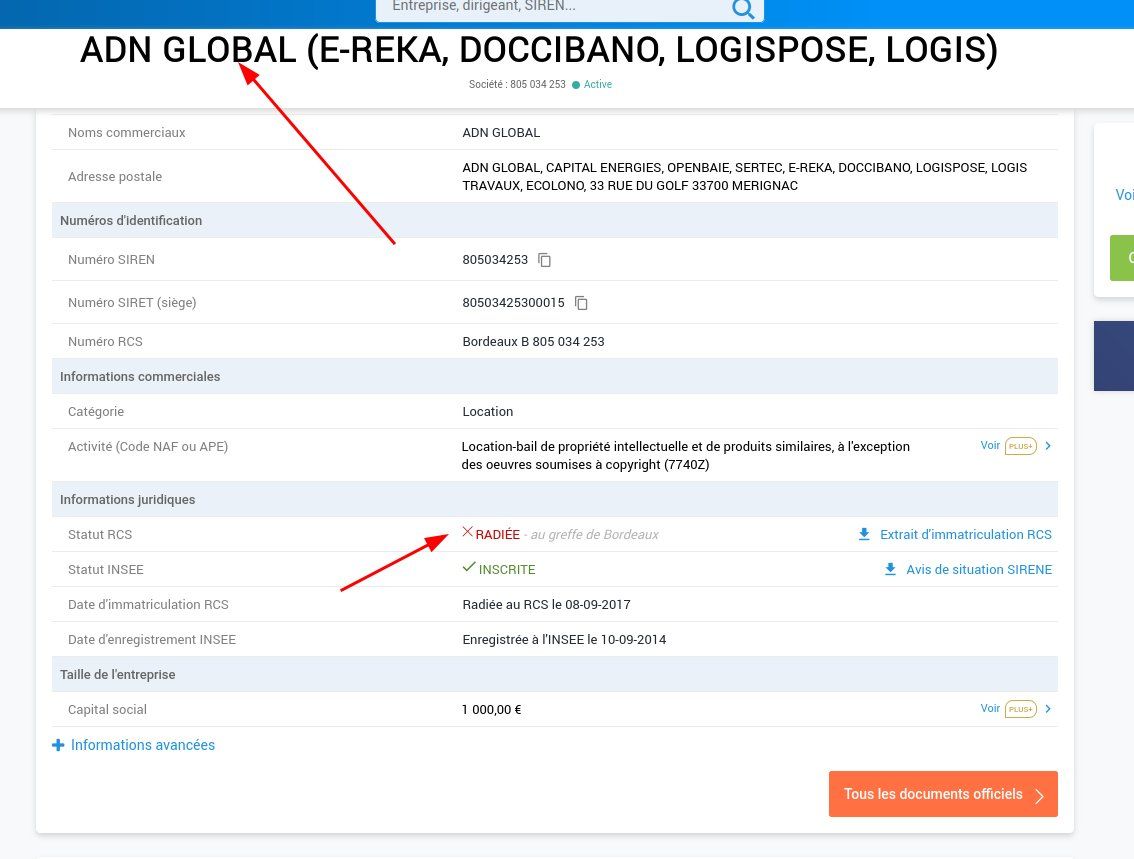
Task: Click the chevron in the Capital social row
Action: 1048,709
